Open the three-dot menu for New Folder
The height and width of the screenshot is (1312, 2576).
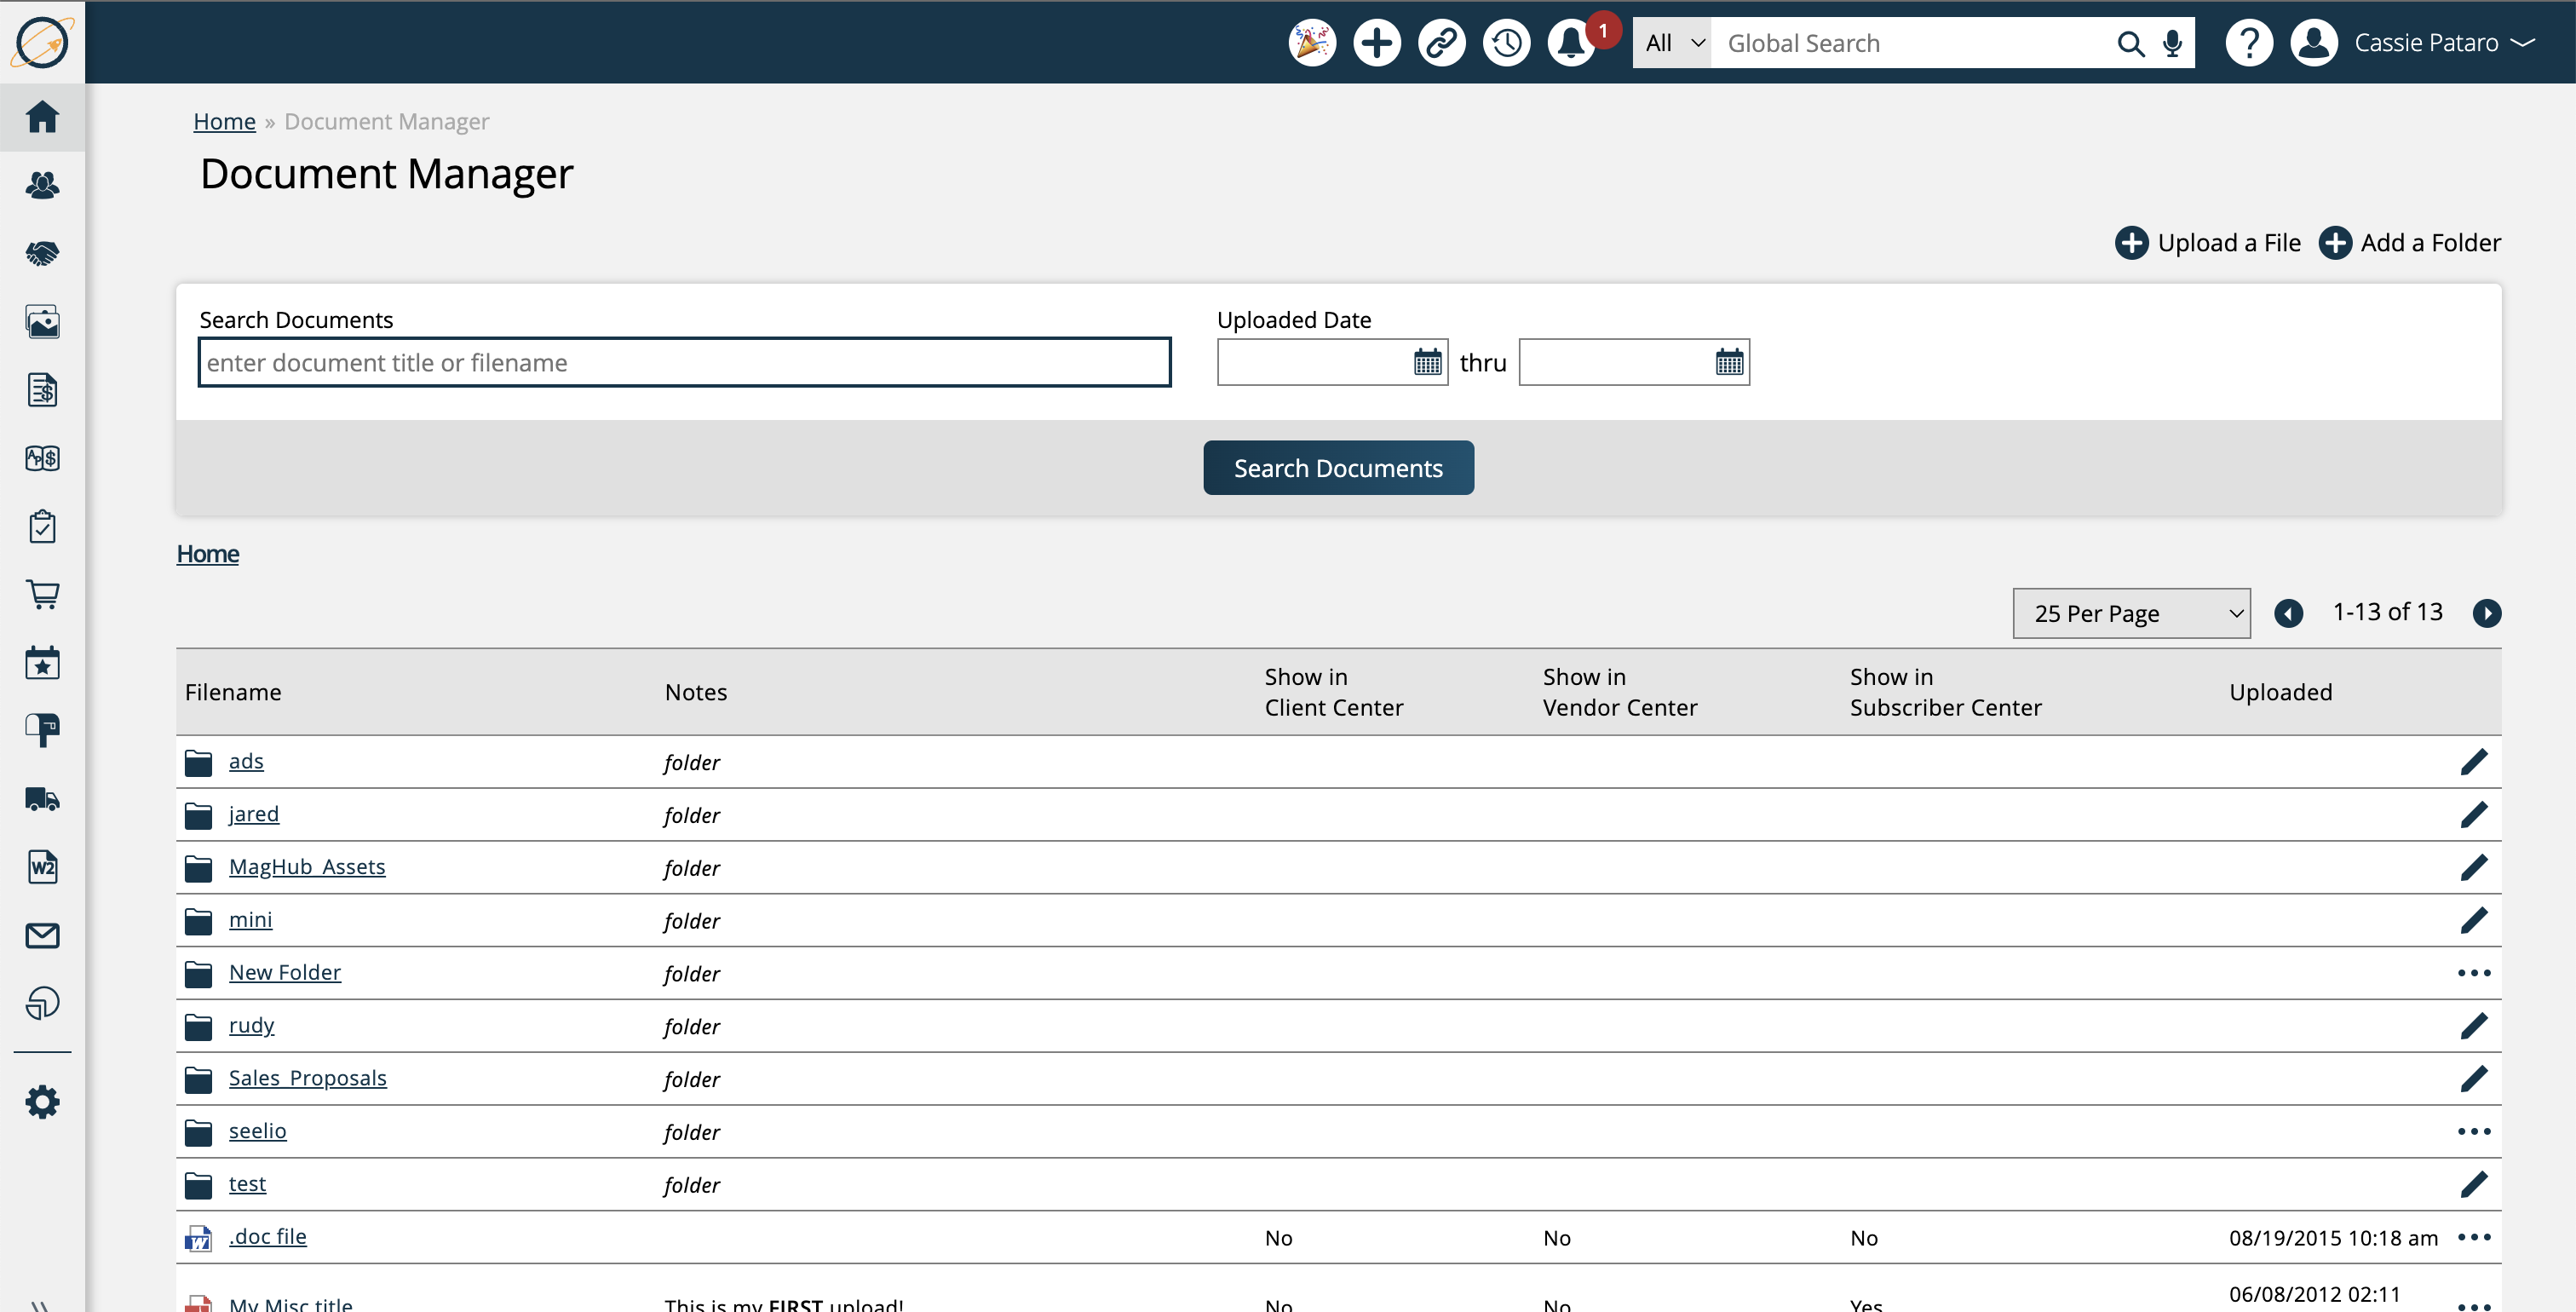pyautogui.click(x=2473, y=973)
